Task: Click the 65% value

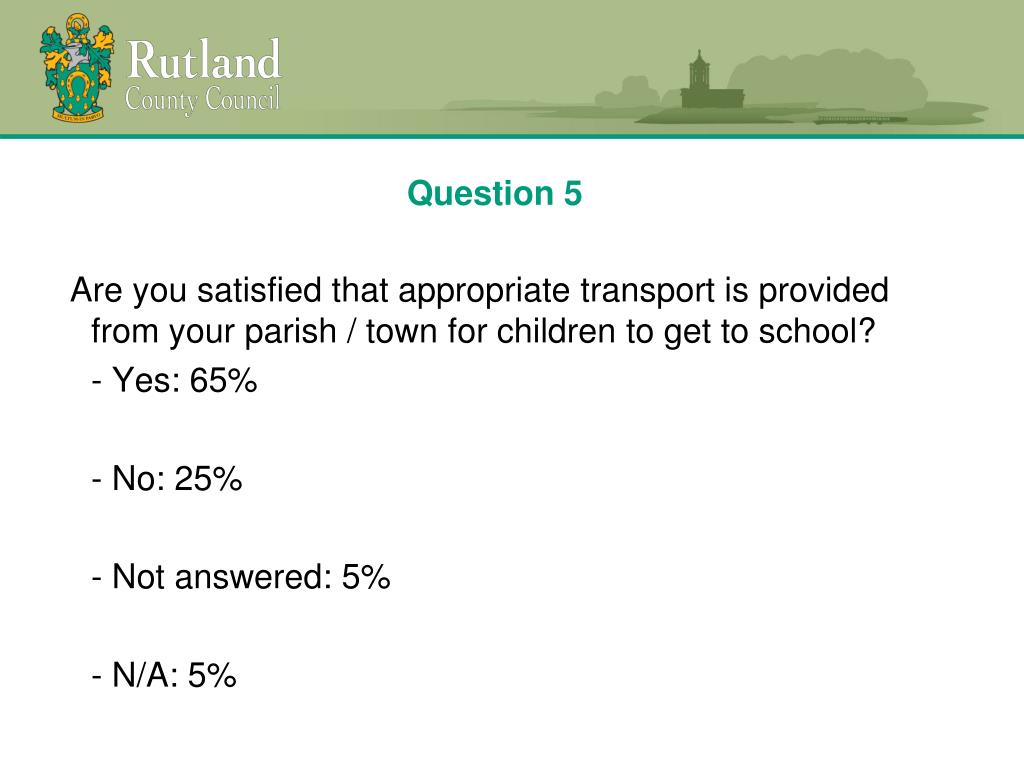Action: [x=223, y=380]
